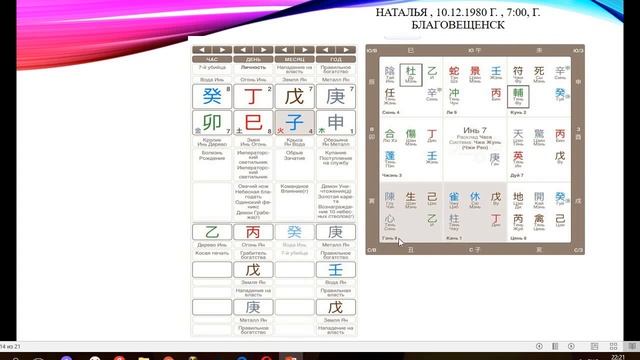Click the boxed 杜 character in Сюнь 4 palace
Viewport: 640px width, 360px height.
411,75
